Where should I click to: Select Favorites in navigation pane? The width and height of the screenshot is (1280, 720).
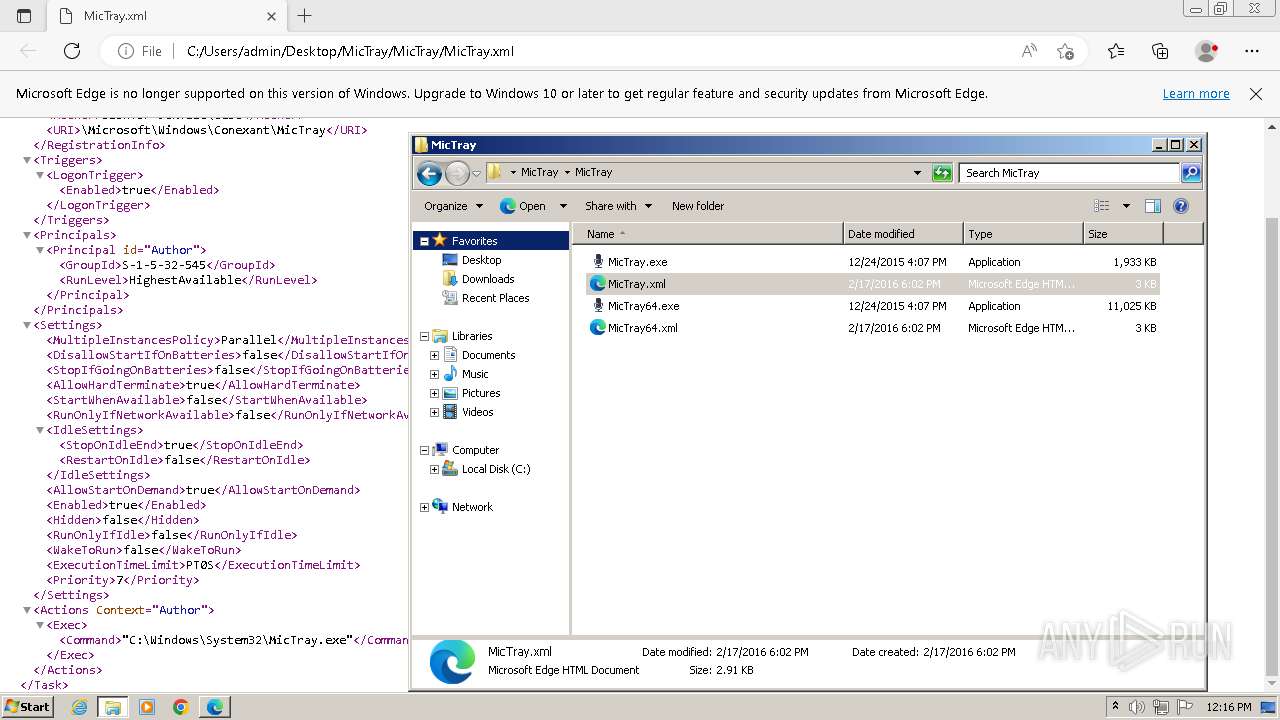tap(474, 241)
